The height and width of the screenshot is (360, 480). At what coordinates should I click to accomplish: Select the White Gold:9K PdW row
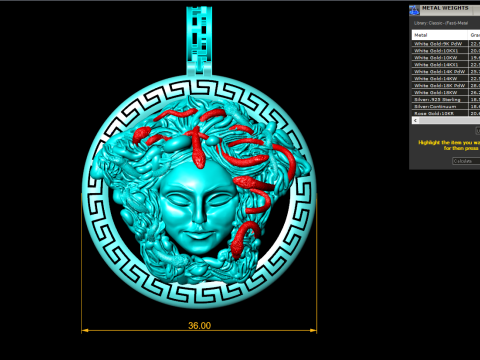point(446,44)
